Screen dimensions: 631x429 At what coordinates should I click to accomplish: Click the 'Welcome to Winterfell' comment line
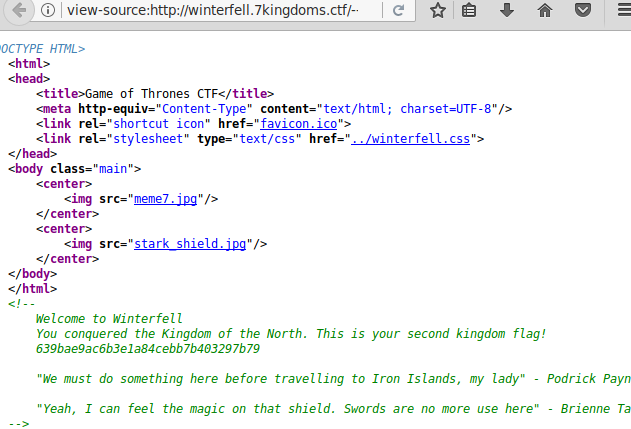click(x=109, y=319)
